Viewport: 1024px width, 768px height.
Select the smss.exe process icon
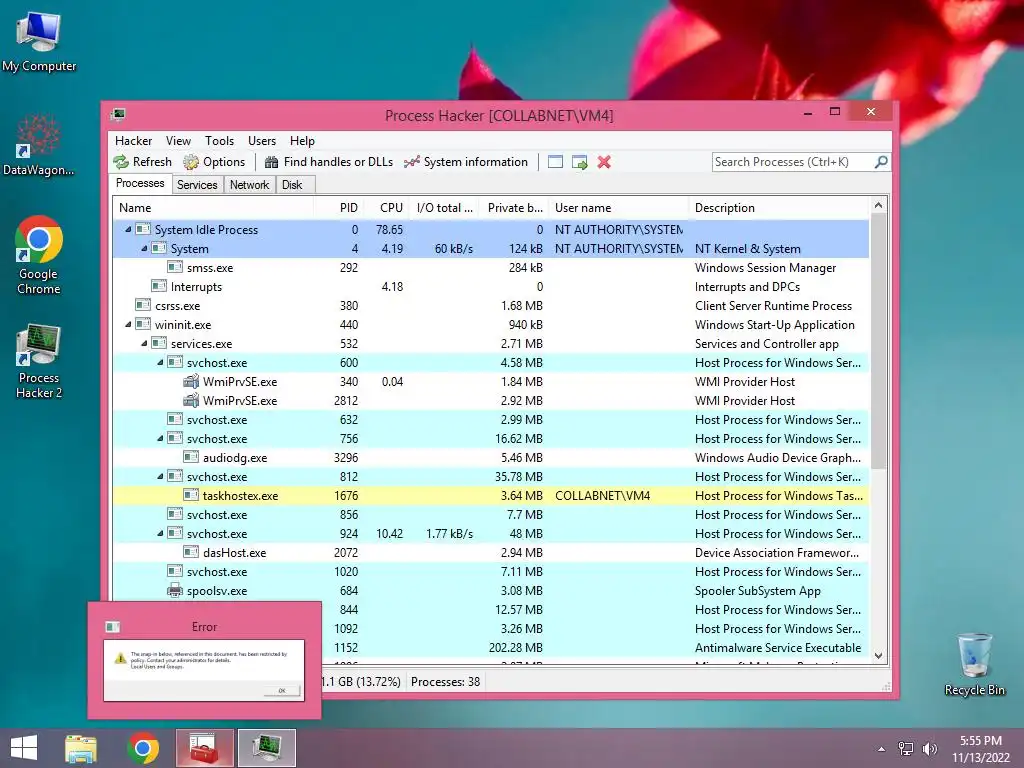(x=175, y=267)
